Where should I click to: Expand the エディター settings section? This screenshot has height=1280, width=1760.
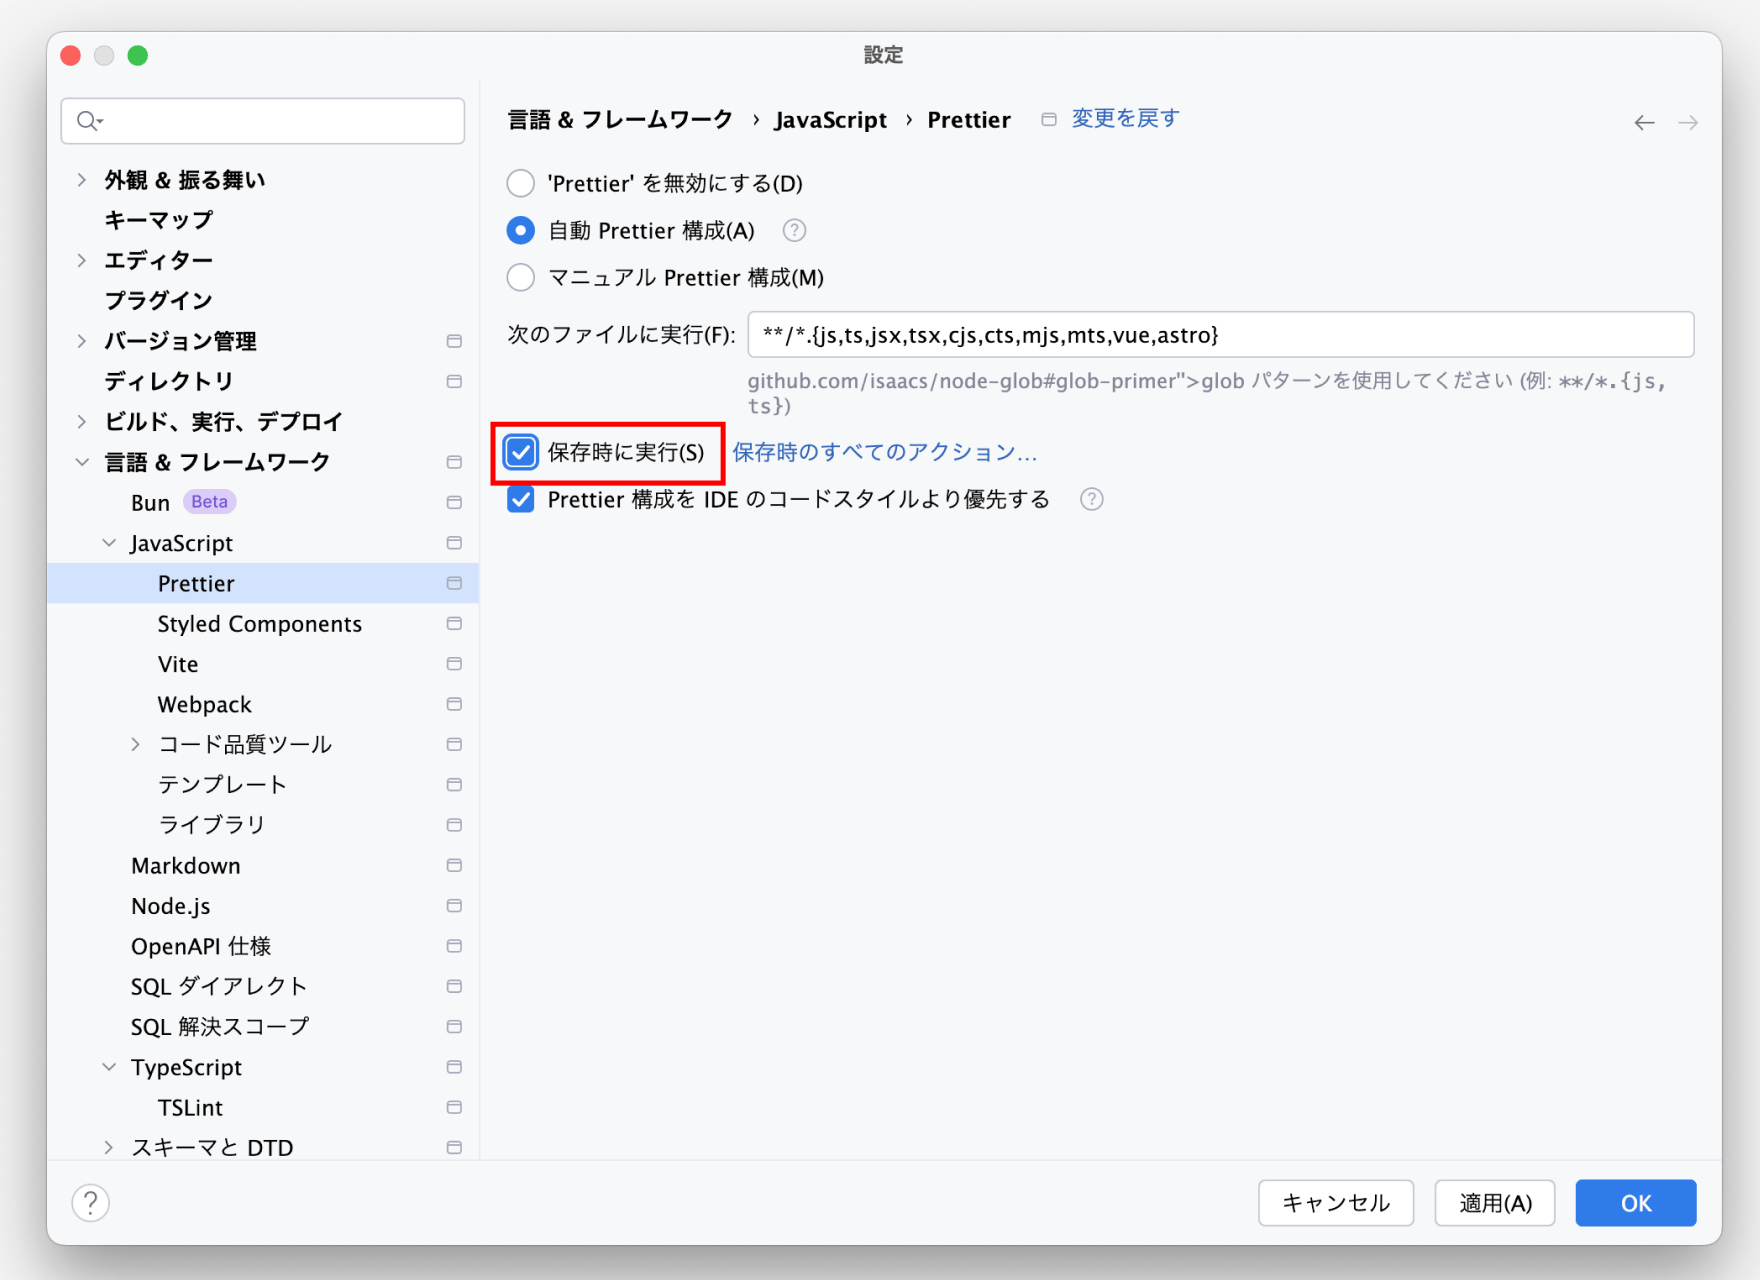(82, 260)
